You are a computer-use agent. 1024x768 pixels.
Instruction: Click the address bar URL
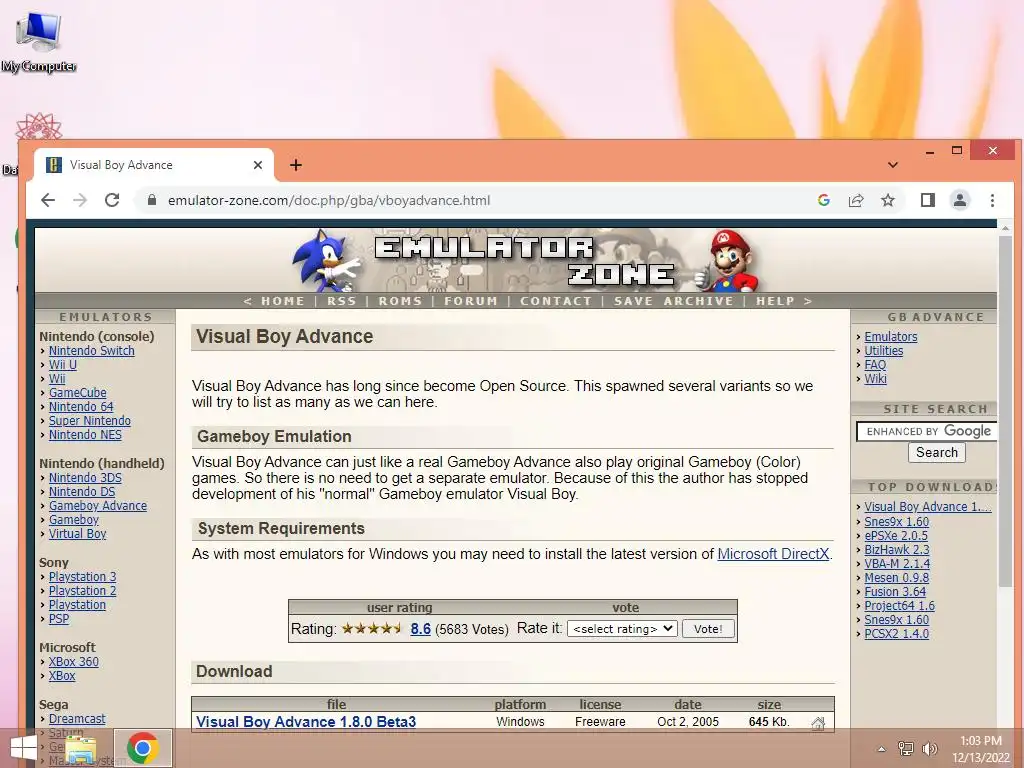pos(328,200)
